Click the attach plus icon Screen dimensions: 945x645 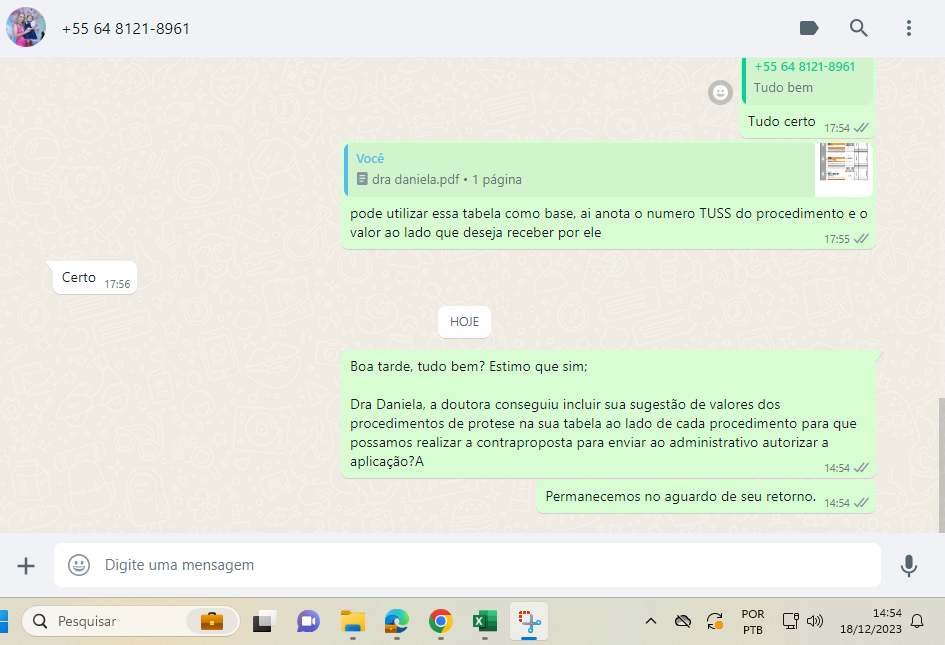point(26,566)
